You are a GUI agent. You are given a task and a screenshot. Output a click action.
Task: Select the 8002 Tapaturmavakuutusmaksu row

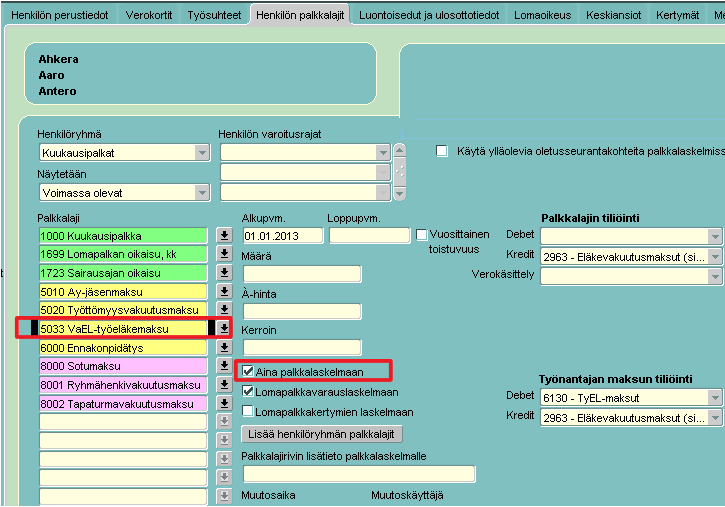click(x=123, y=403)
